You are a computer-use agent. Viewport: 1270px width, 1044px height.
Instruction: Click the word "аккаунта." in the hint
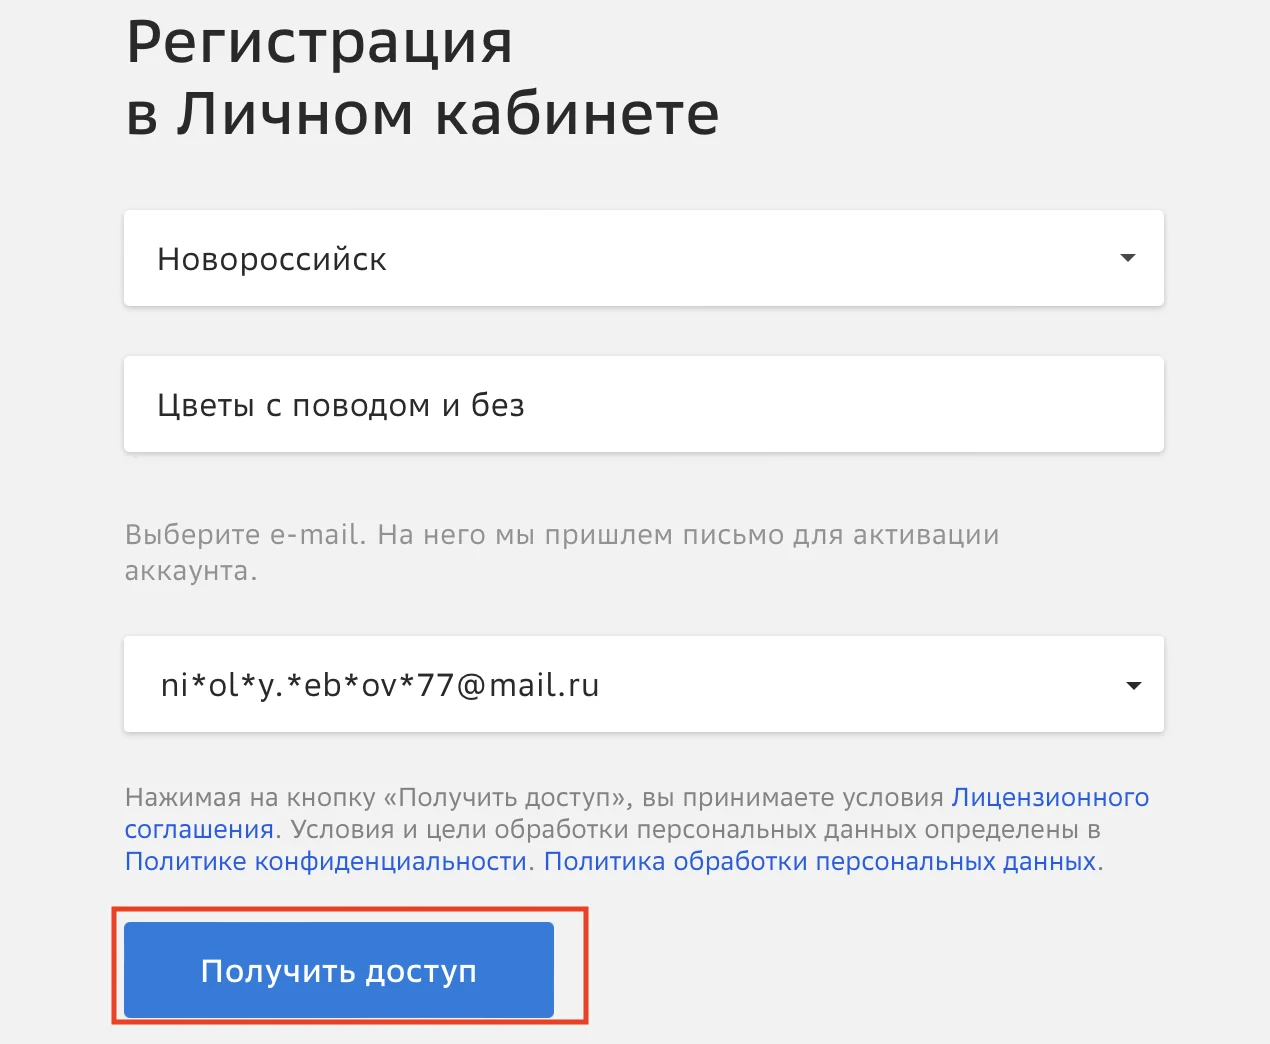[x=191, y=571]
